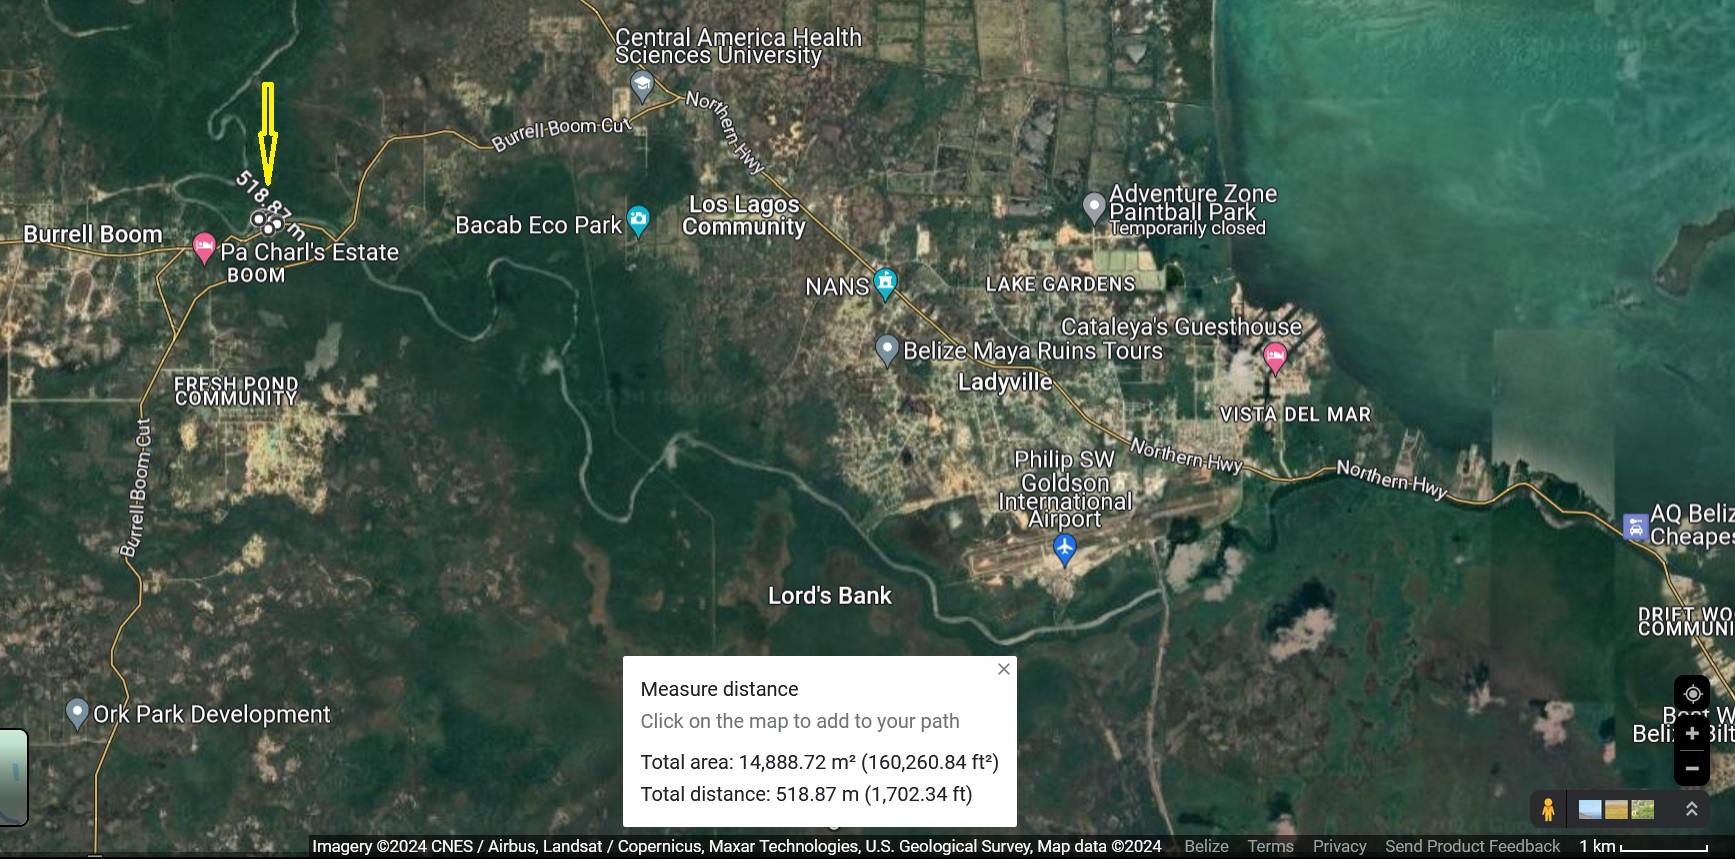Zoom out with the minus button
Image resolution: width=1735 pixels, height=859 pixels.
pyautogui.click(x=1692, y=768)
